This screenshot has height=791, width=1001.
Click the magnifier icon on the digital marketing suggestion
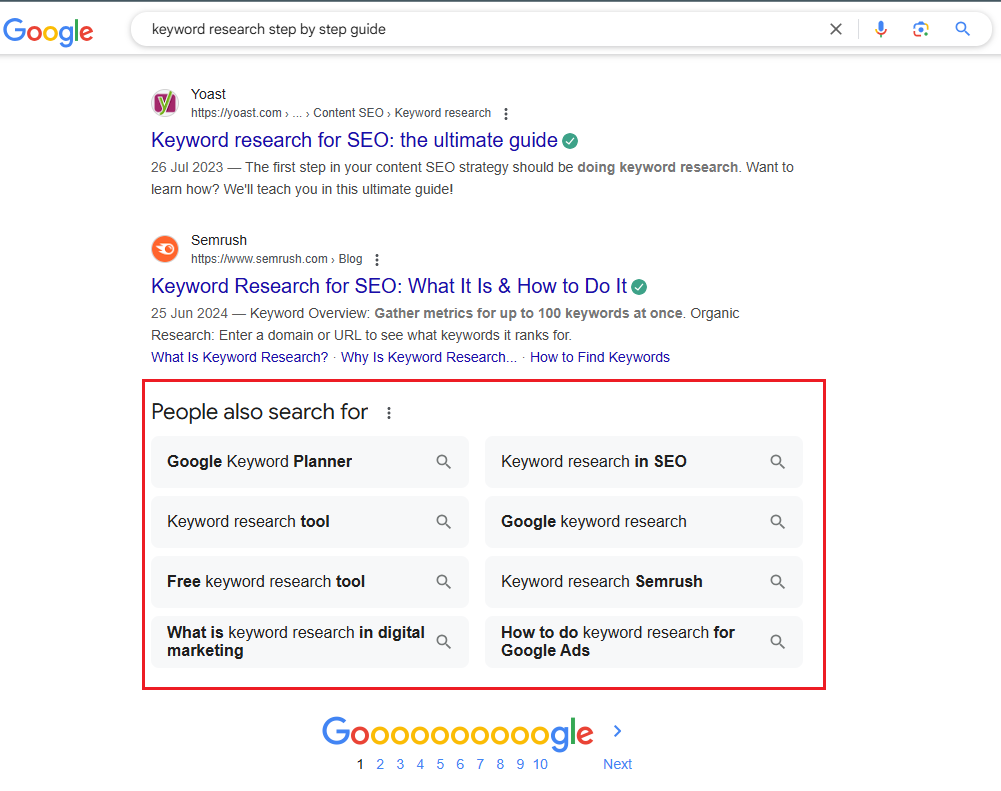point(443,642)
